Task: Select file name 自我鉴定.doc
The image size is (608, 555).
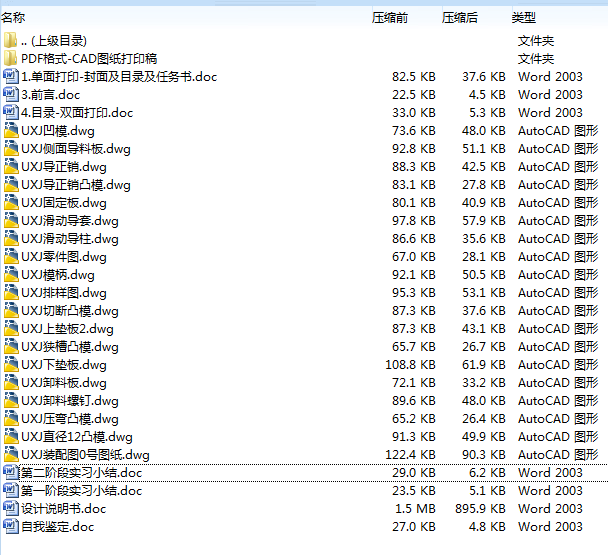Action: (57, 527)
